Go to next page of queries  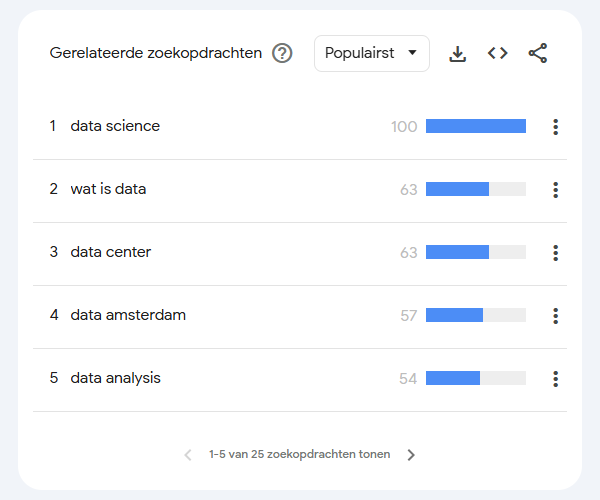pyautogui.click(x=411, y=455)
